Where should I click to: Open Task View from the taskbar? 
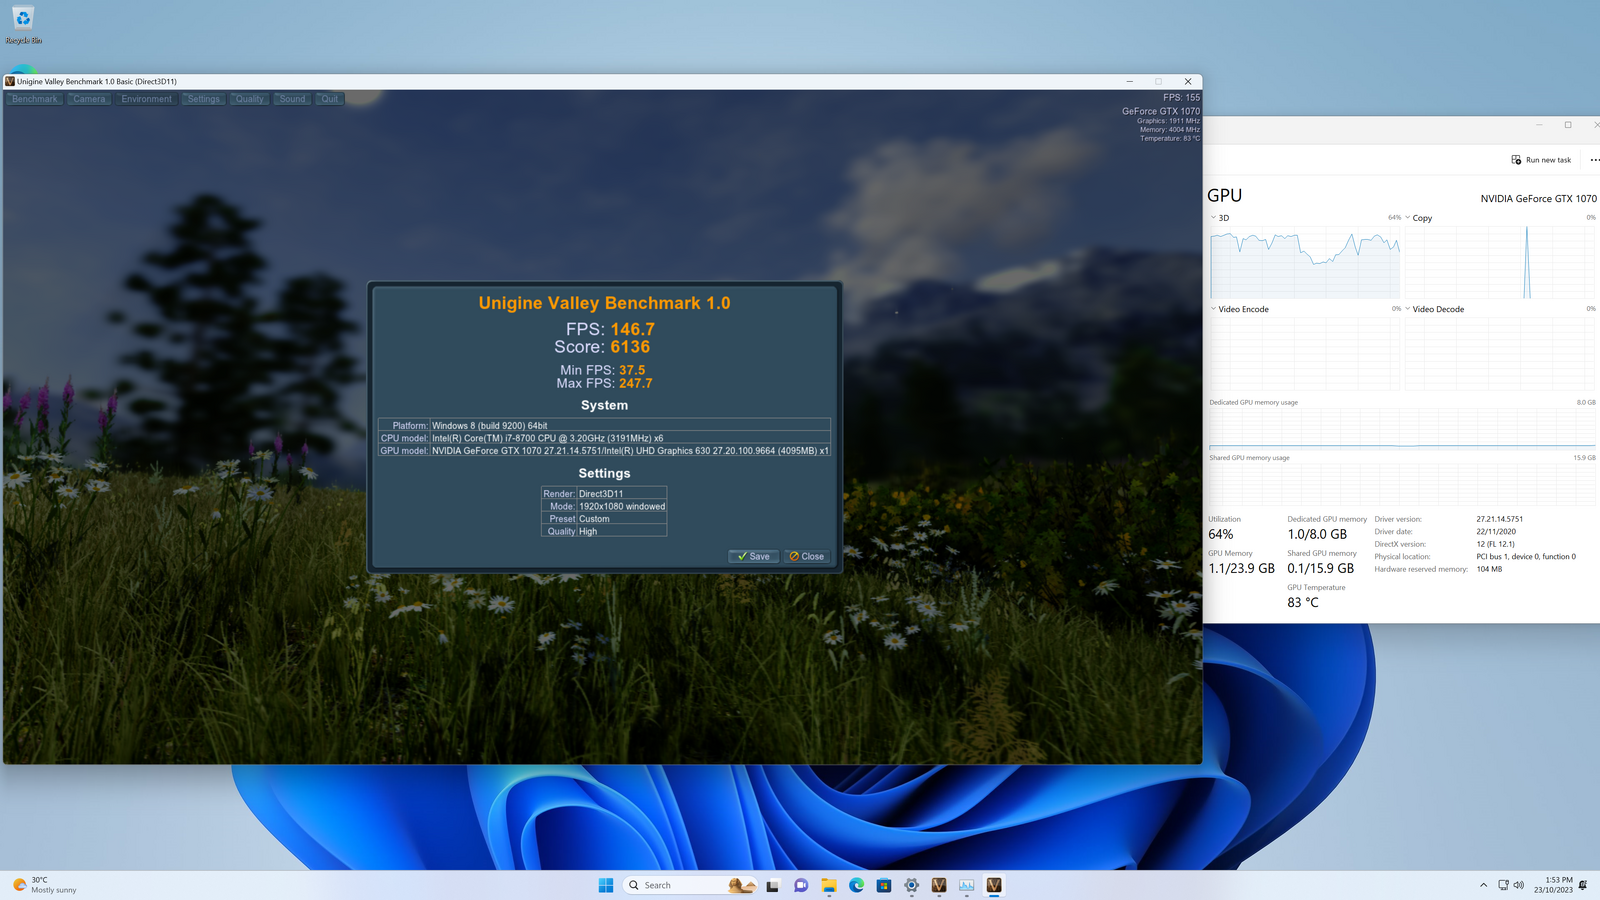[x=772, y=885]
